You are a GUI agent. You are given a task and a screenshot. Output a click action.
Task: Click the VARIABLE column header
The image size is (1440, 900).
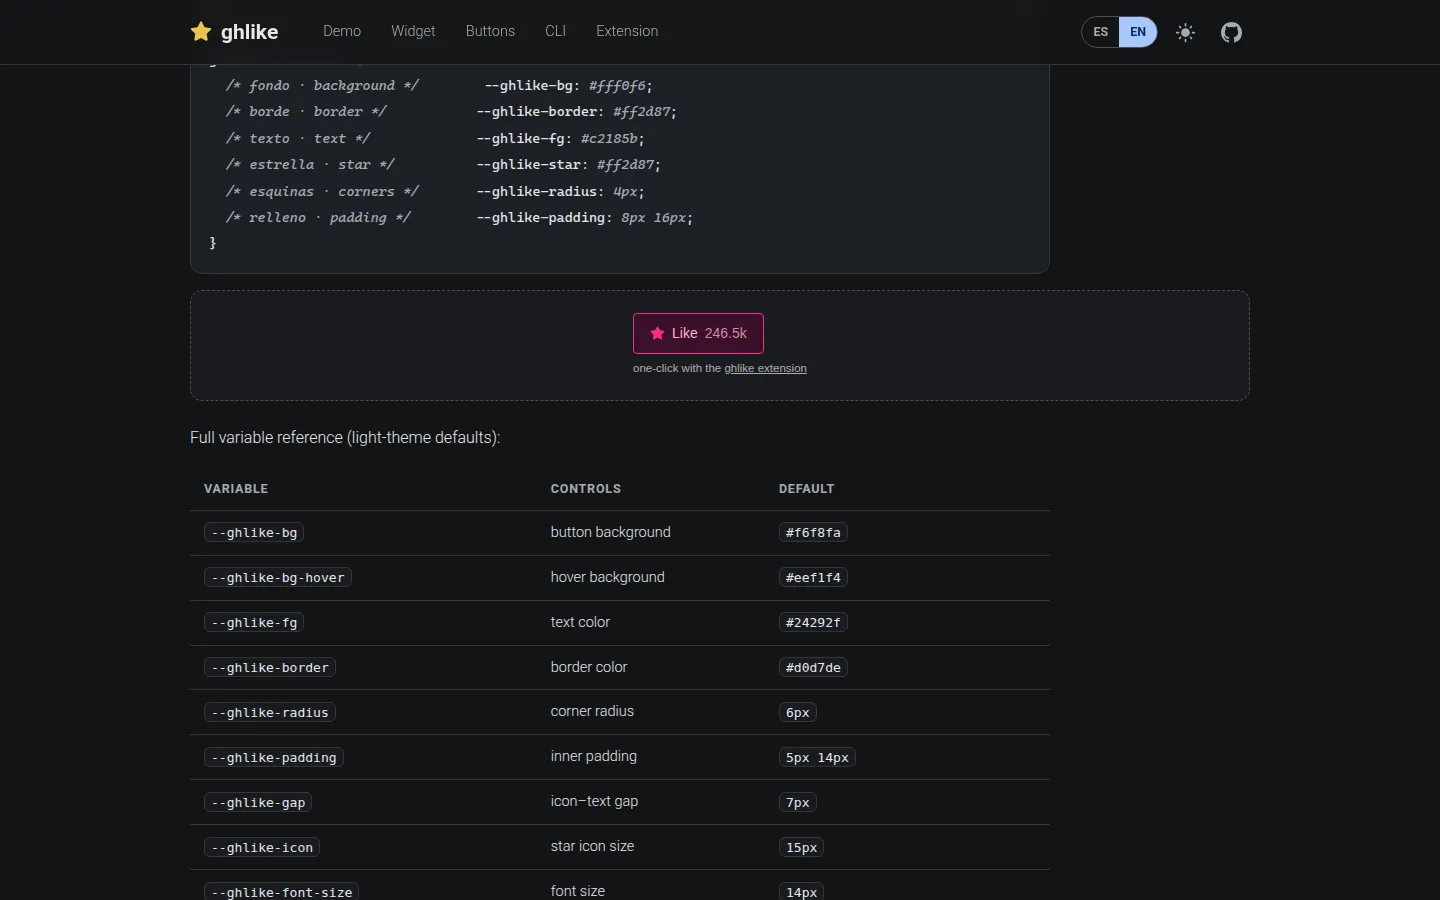pyautogui.click(x=236, y=489)
